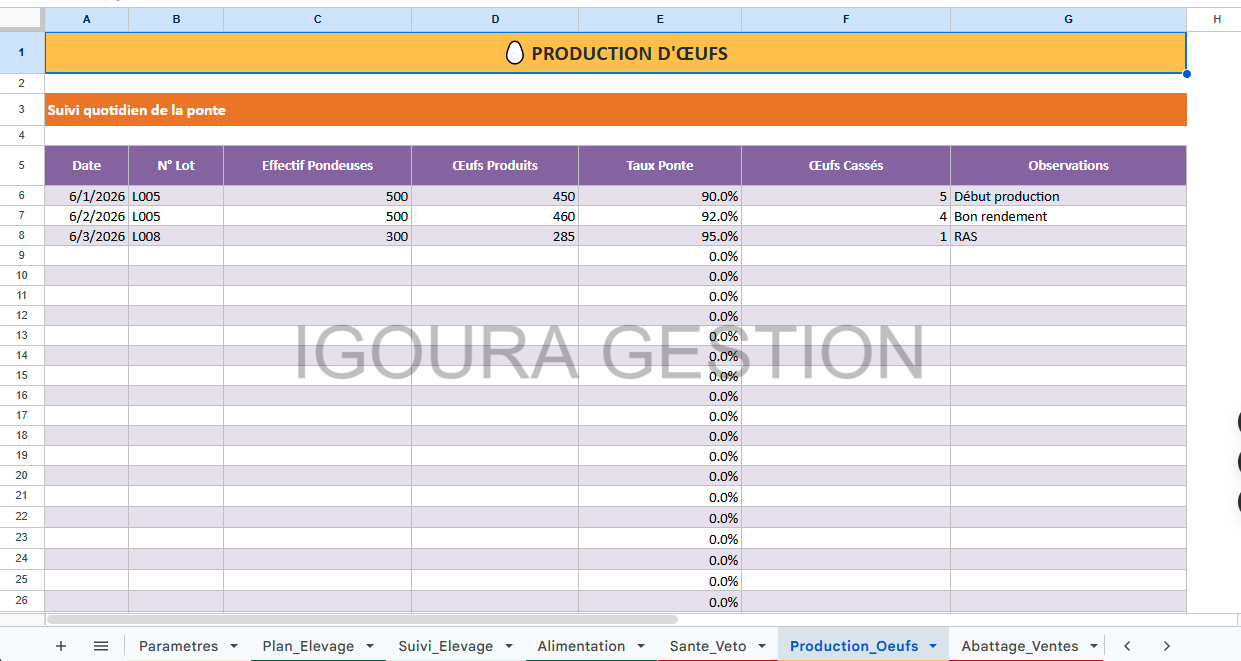
Task: Click the fill handle on the title cell
Action: tap(1187, 73)
